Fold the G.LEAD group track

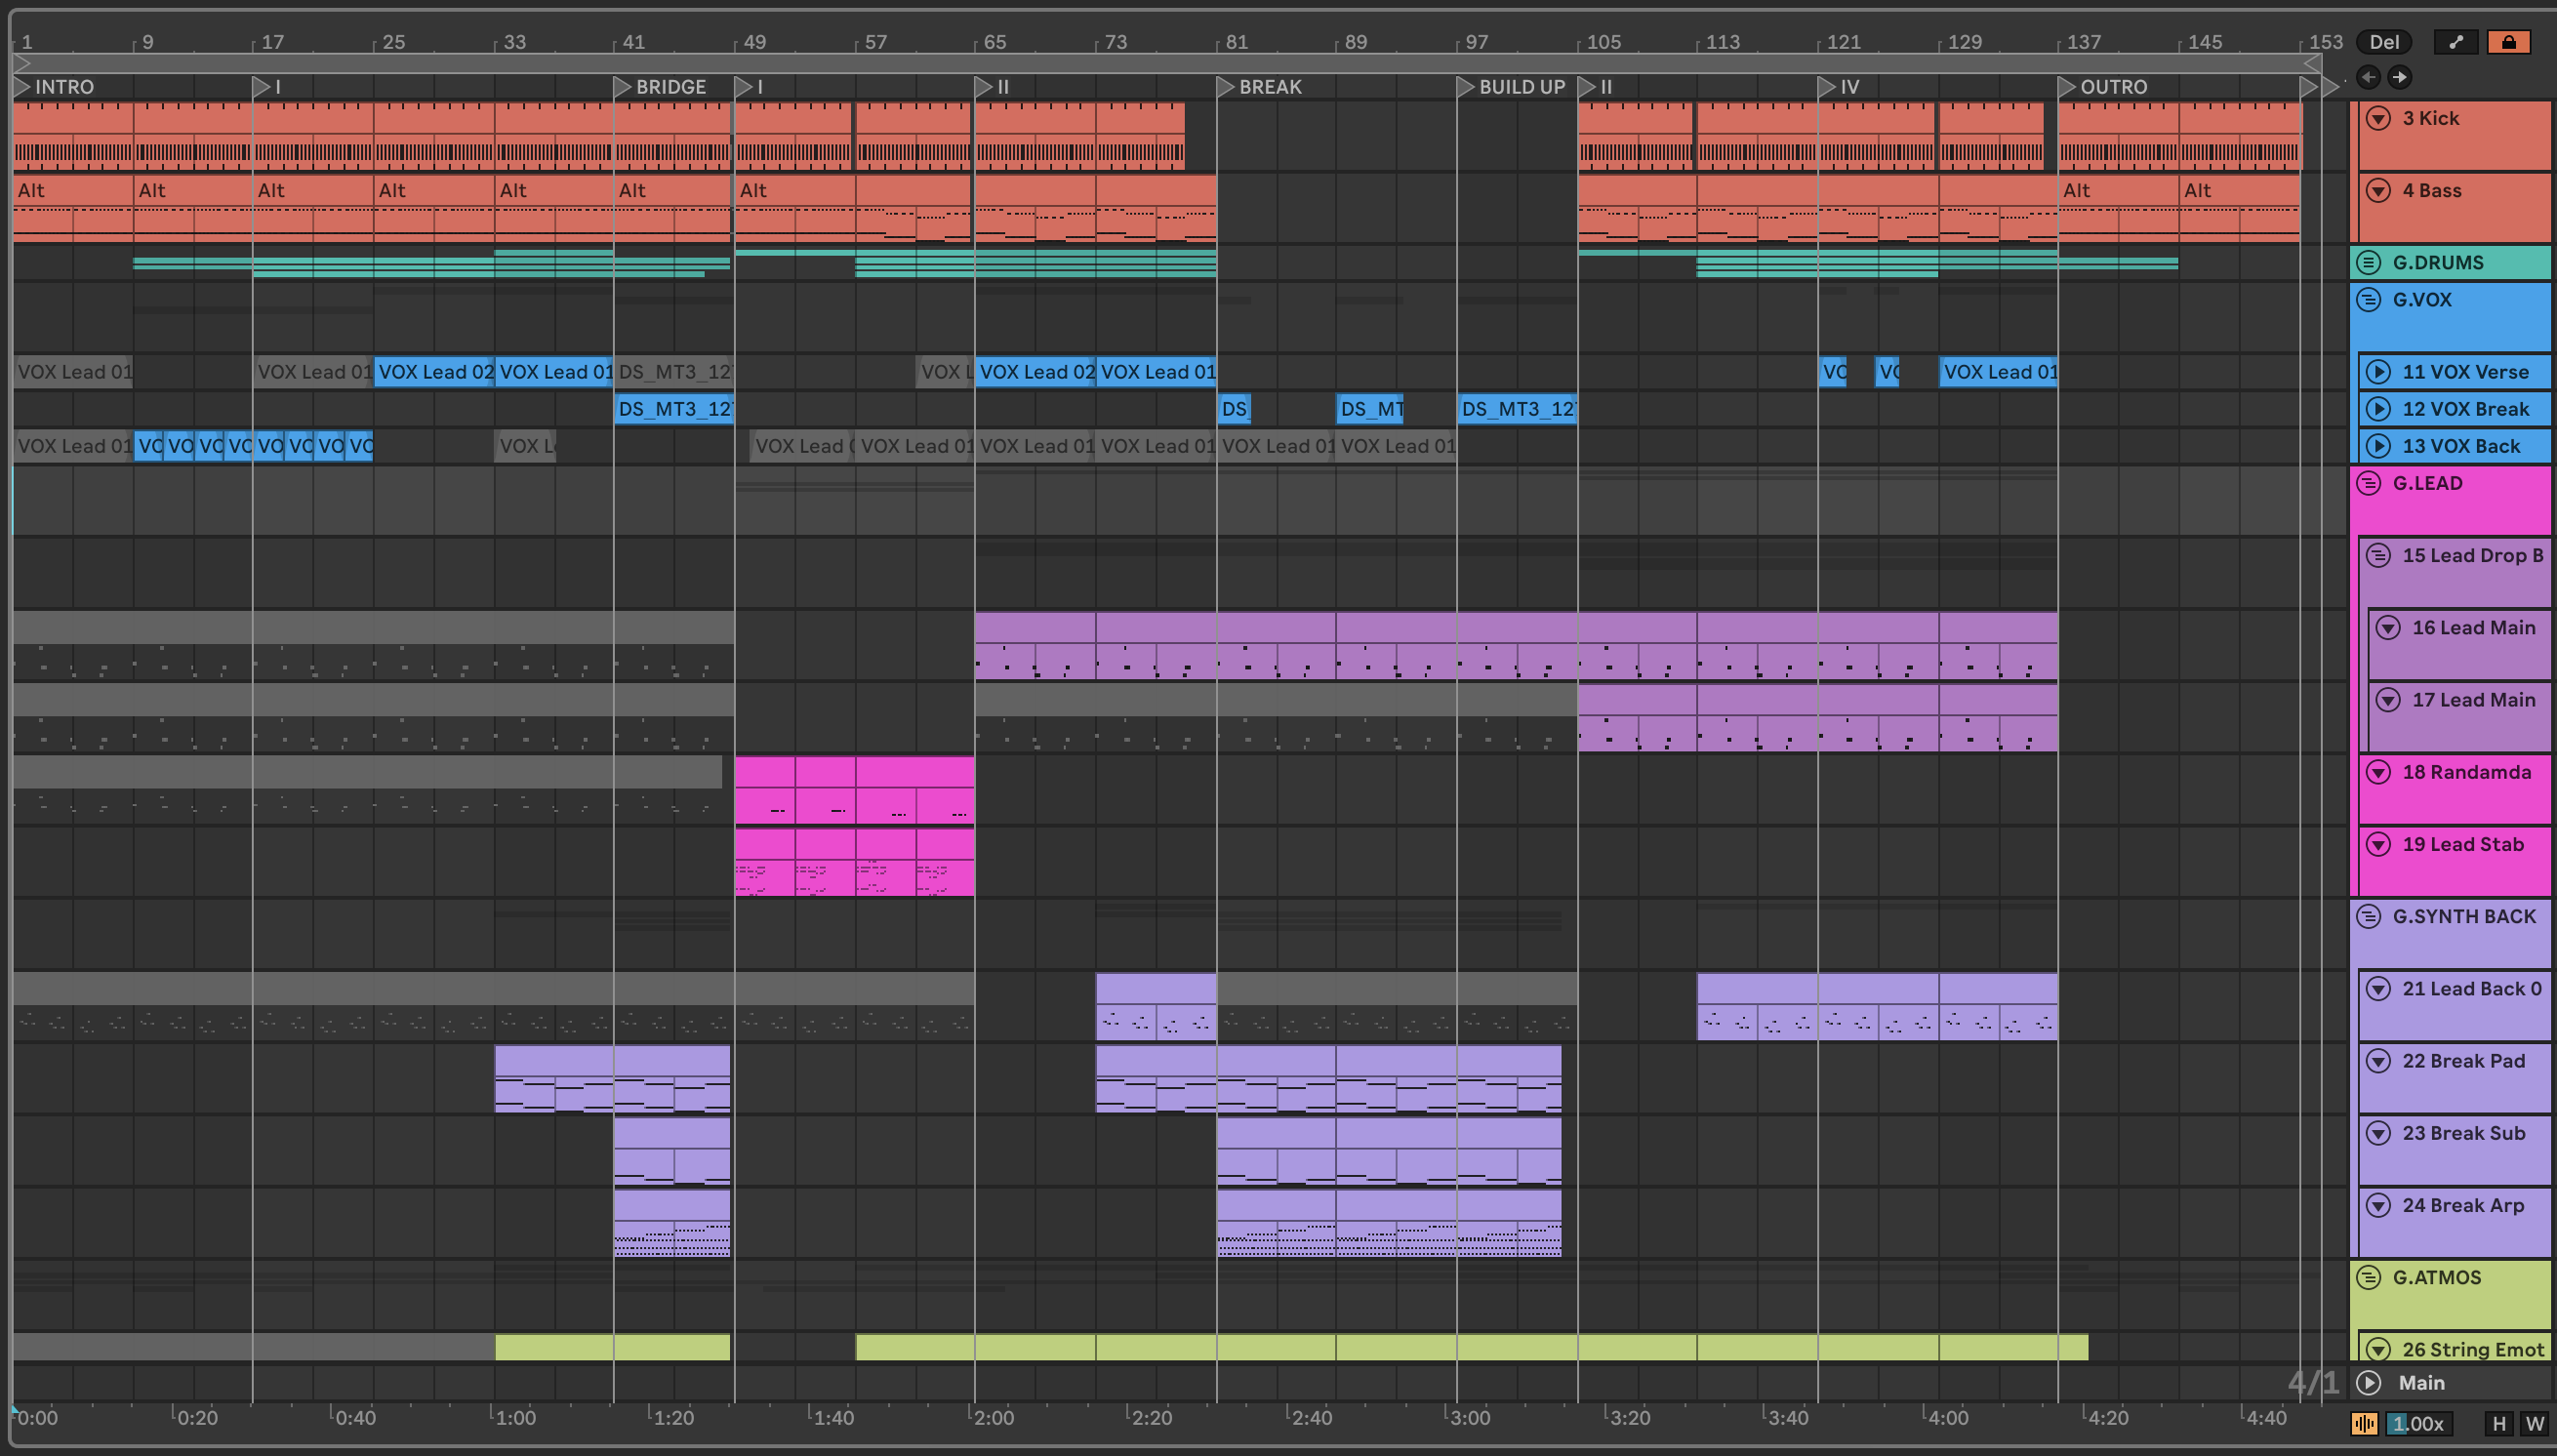2368,483
